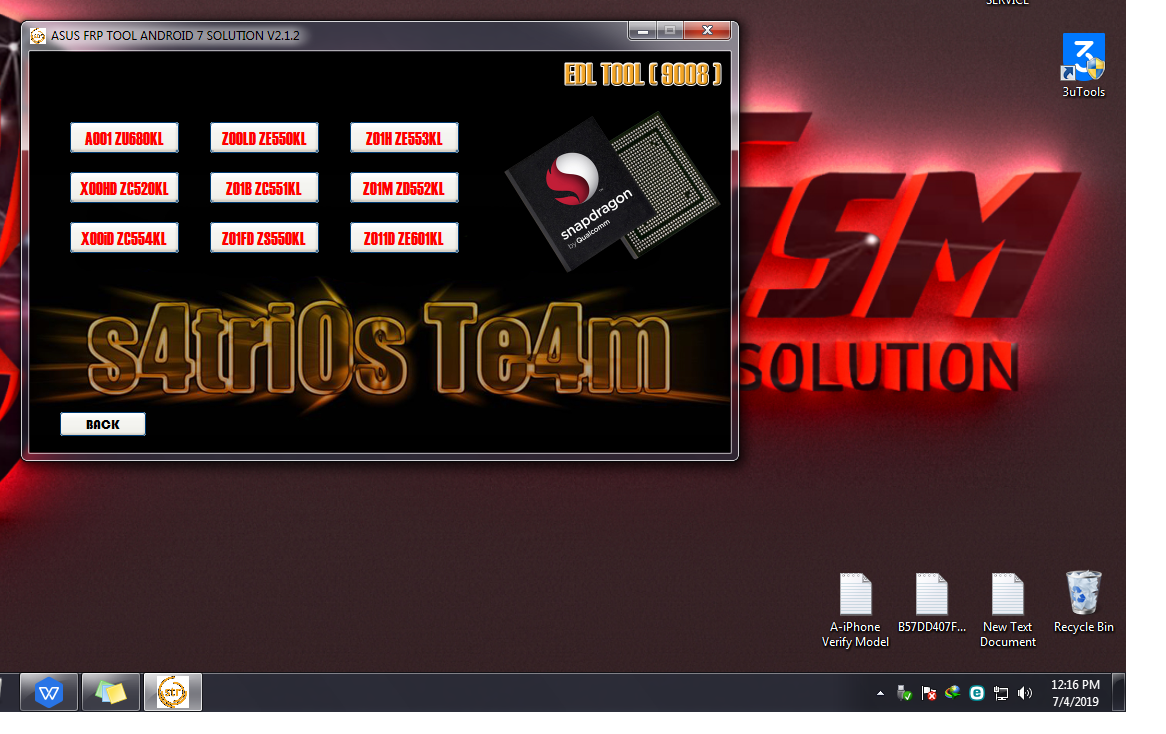Viewport: 1166px width, 734px height.
Task: Choose the Z01B ZC551KL button
Action: pyautogui.click(x=264, y=188)
